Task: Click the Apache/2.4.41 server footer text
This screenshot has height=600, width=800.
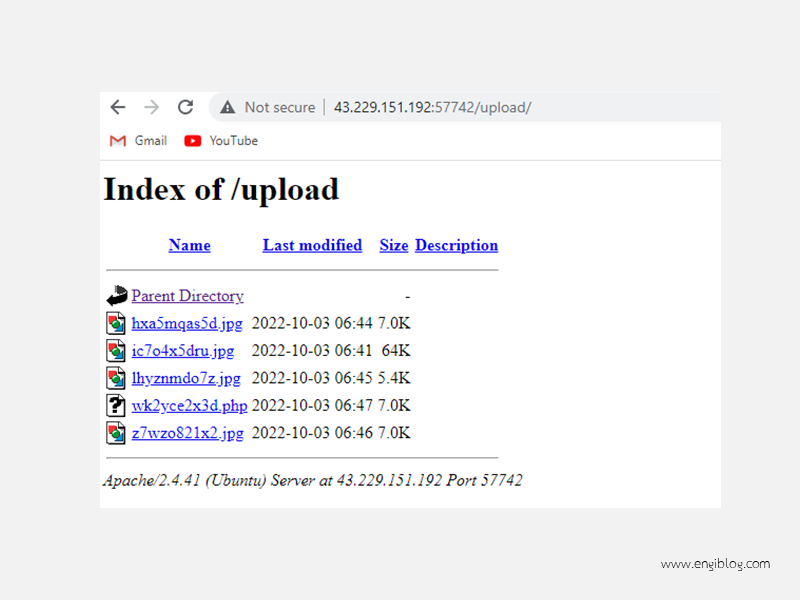Action: [313, 481]
